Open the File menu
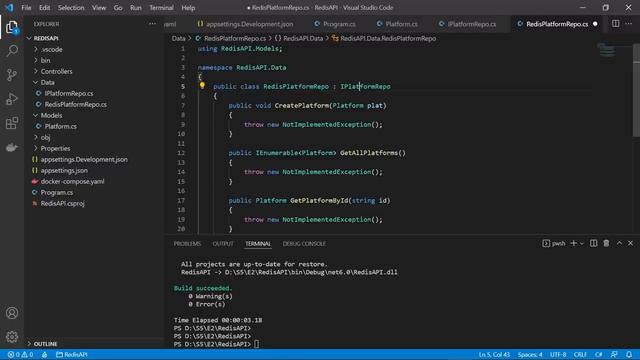 click(x=26, y=8)
